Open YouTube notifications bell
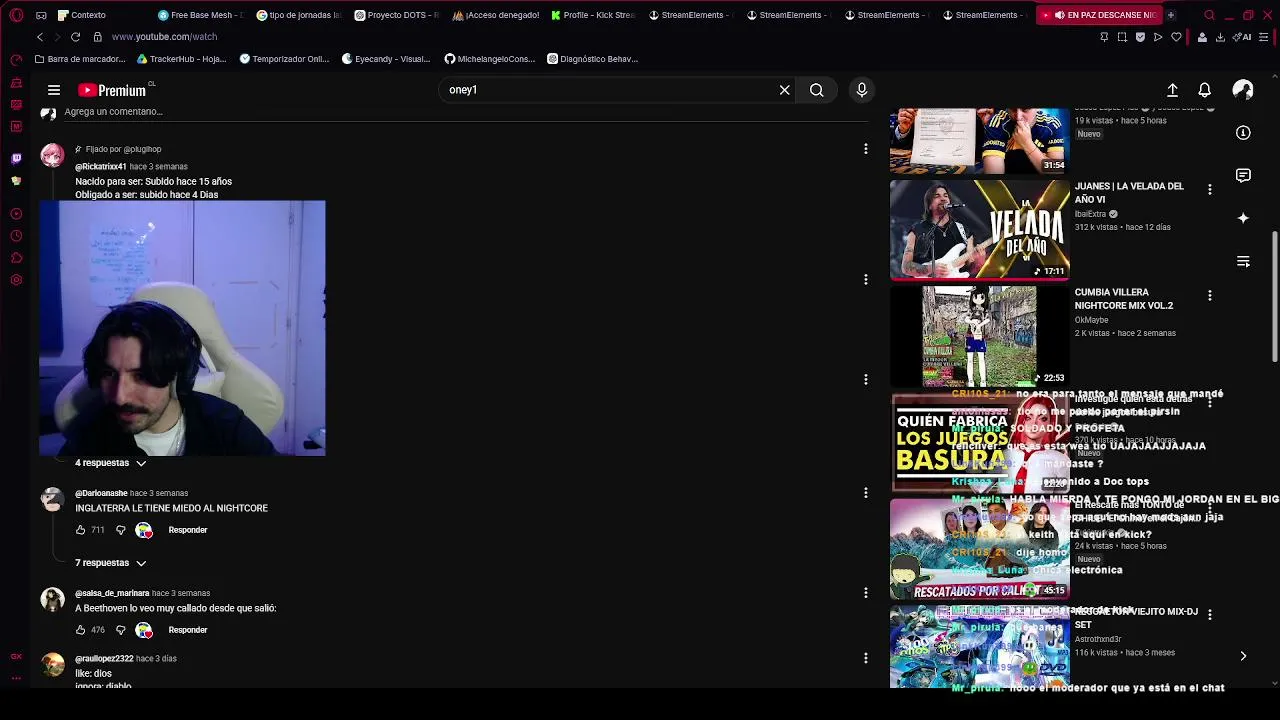Image resolution: width=1280 pixels, height=720 pixels. tap(1205, 90)
